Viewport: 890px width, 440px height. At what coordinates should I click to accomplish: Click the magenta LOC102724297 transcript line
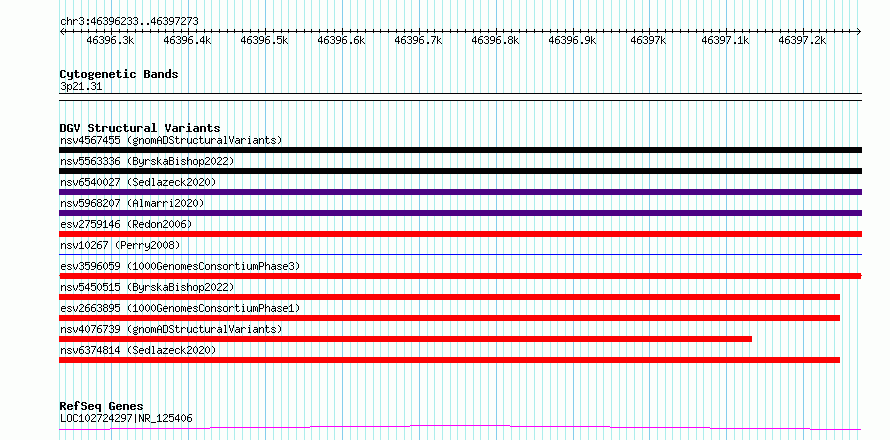coord(460,427)
